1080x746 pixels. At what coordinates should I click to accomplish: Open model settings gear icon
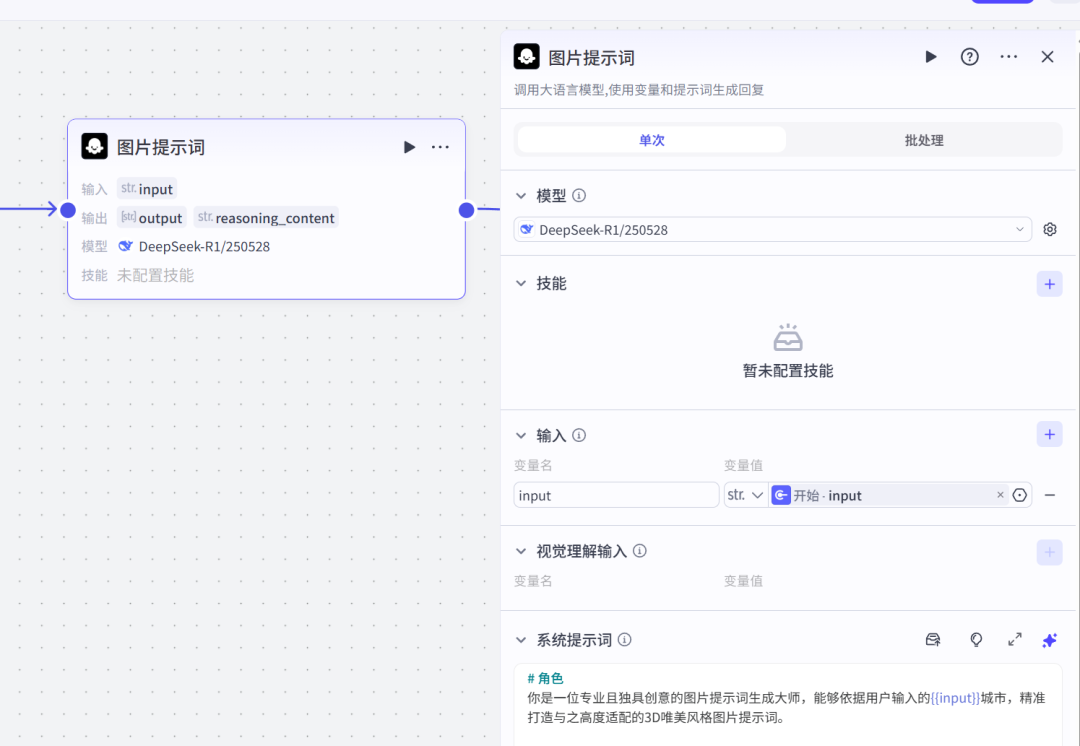(1050, 229)
